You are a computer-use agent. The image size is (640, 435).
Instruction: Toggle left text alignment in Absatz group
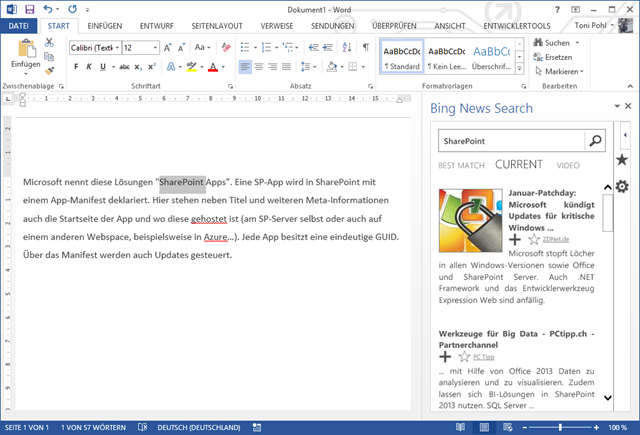(244, 67)
